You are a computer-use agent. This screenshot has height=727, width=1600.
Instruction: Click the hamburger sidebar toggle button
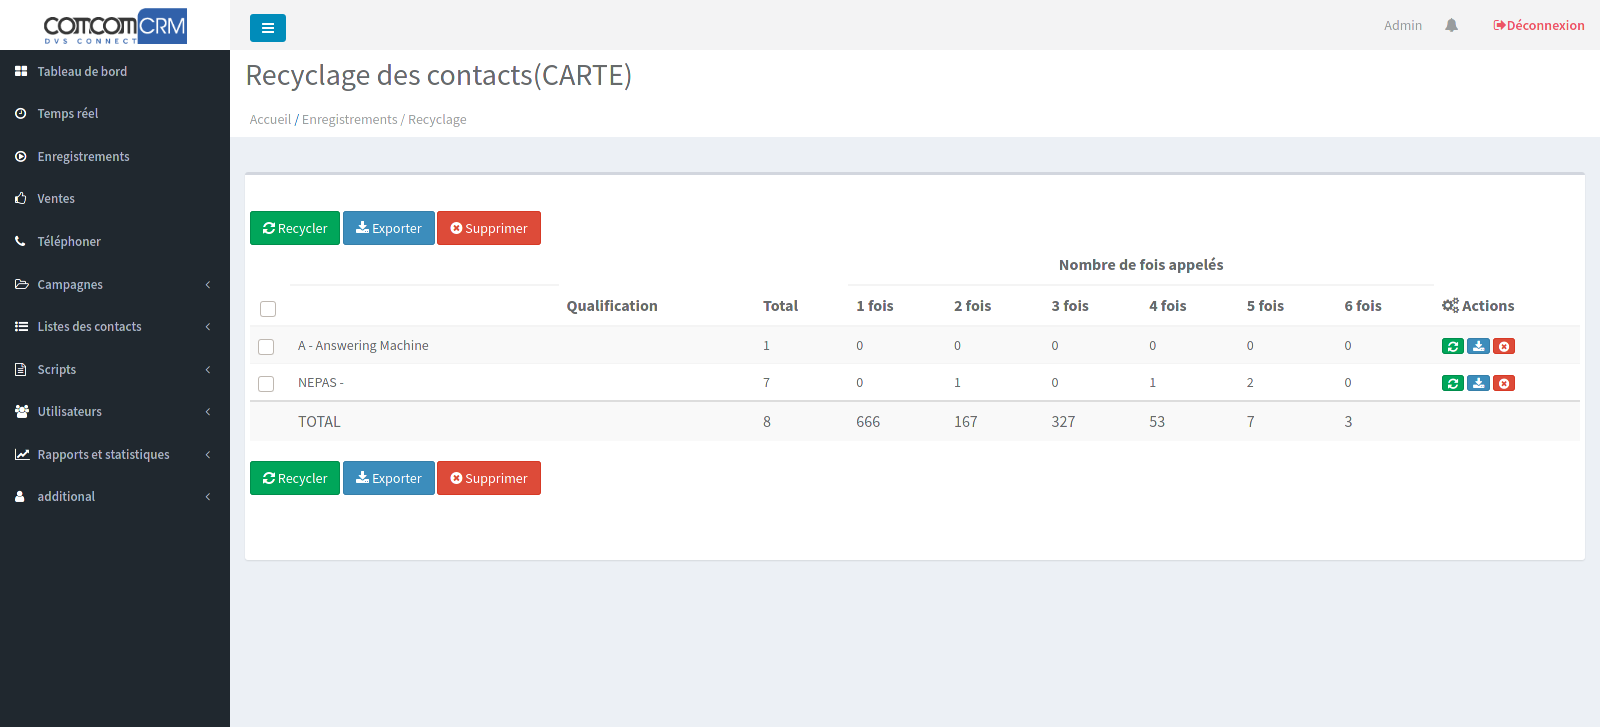[267, 28]
